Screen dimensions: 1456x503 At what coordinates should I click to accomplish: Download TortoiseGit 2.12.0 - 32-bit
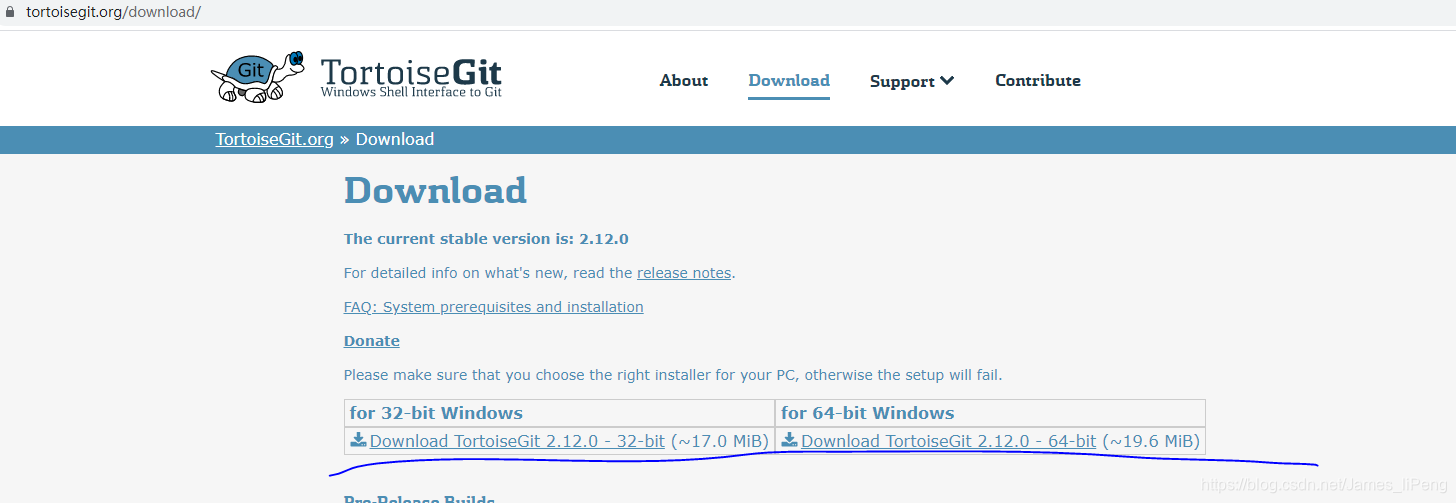pyautogui.click(x=517, y=441)
